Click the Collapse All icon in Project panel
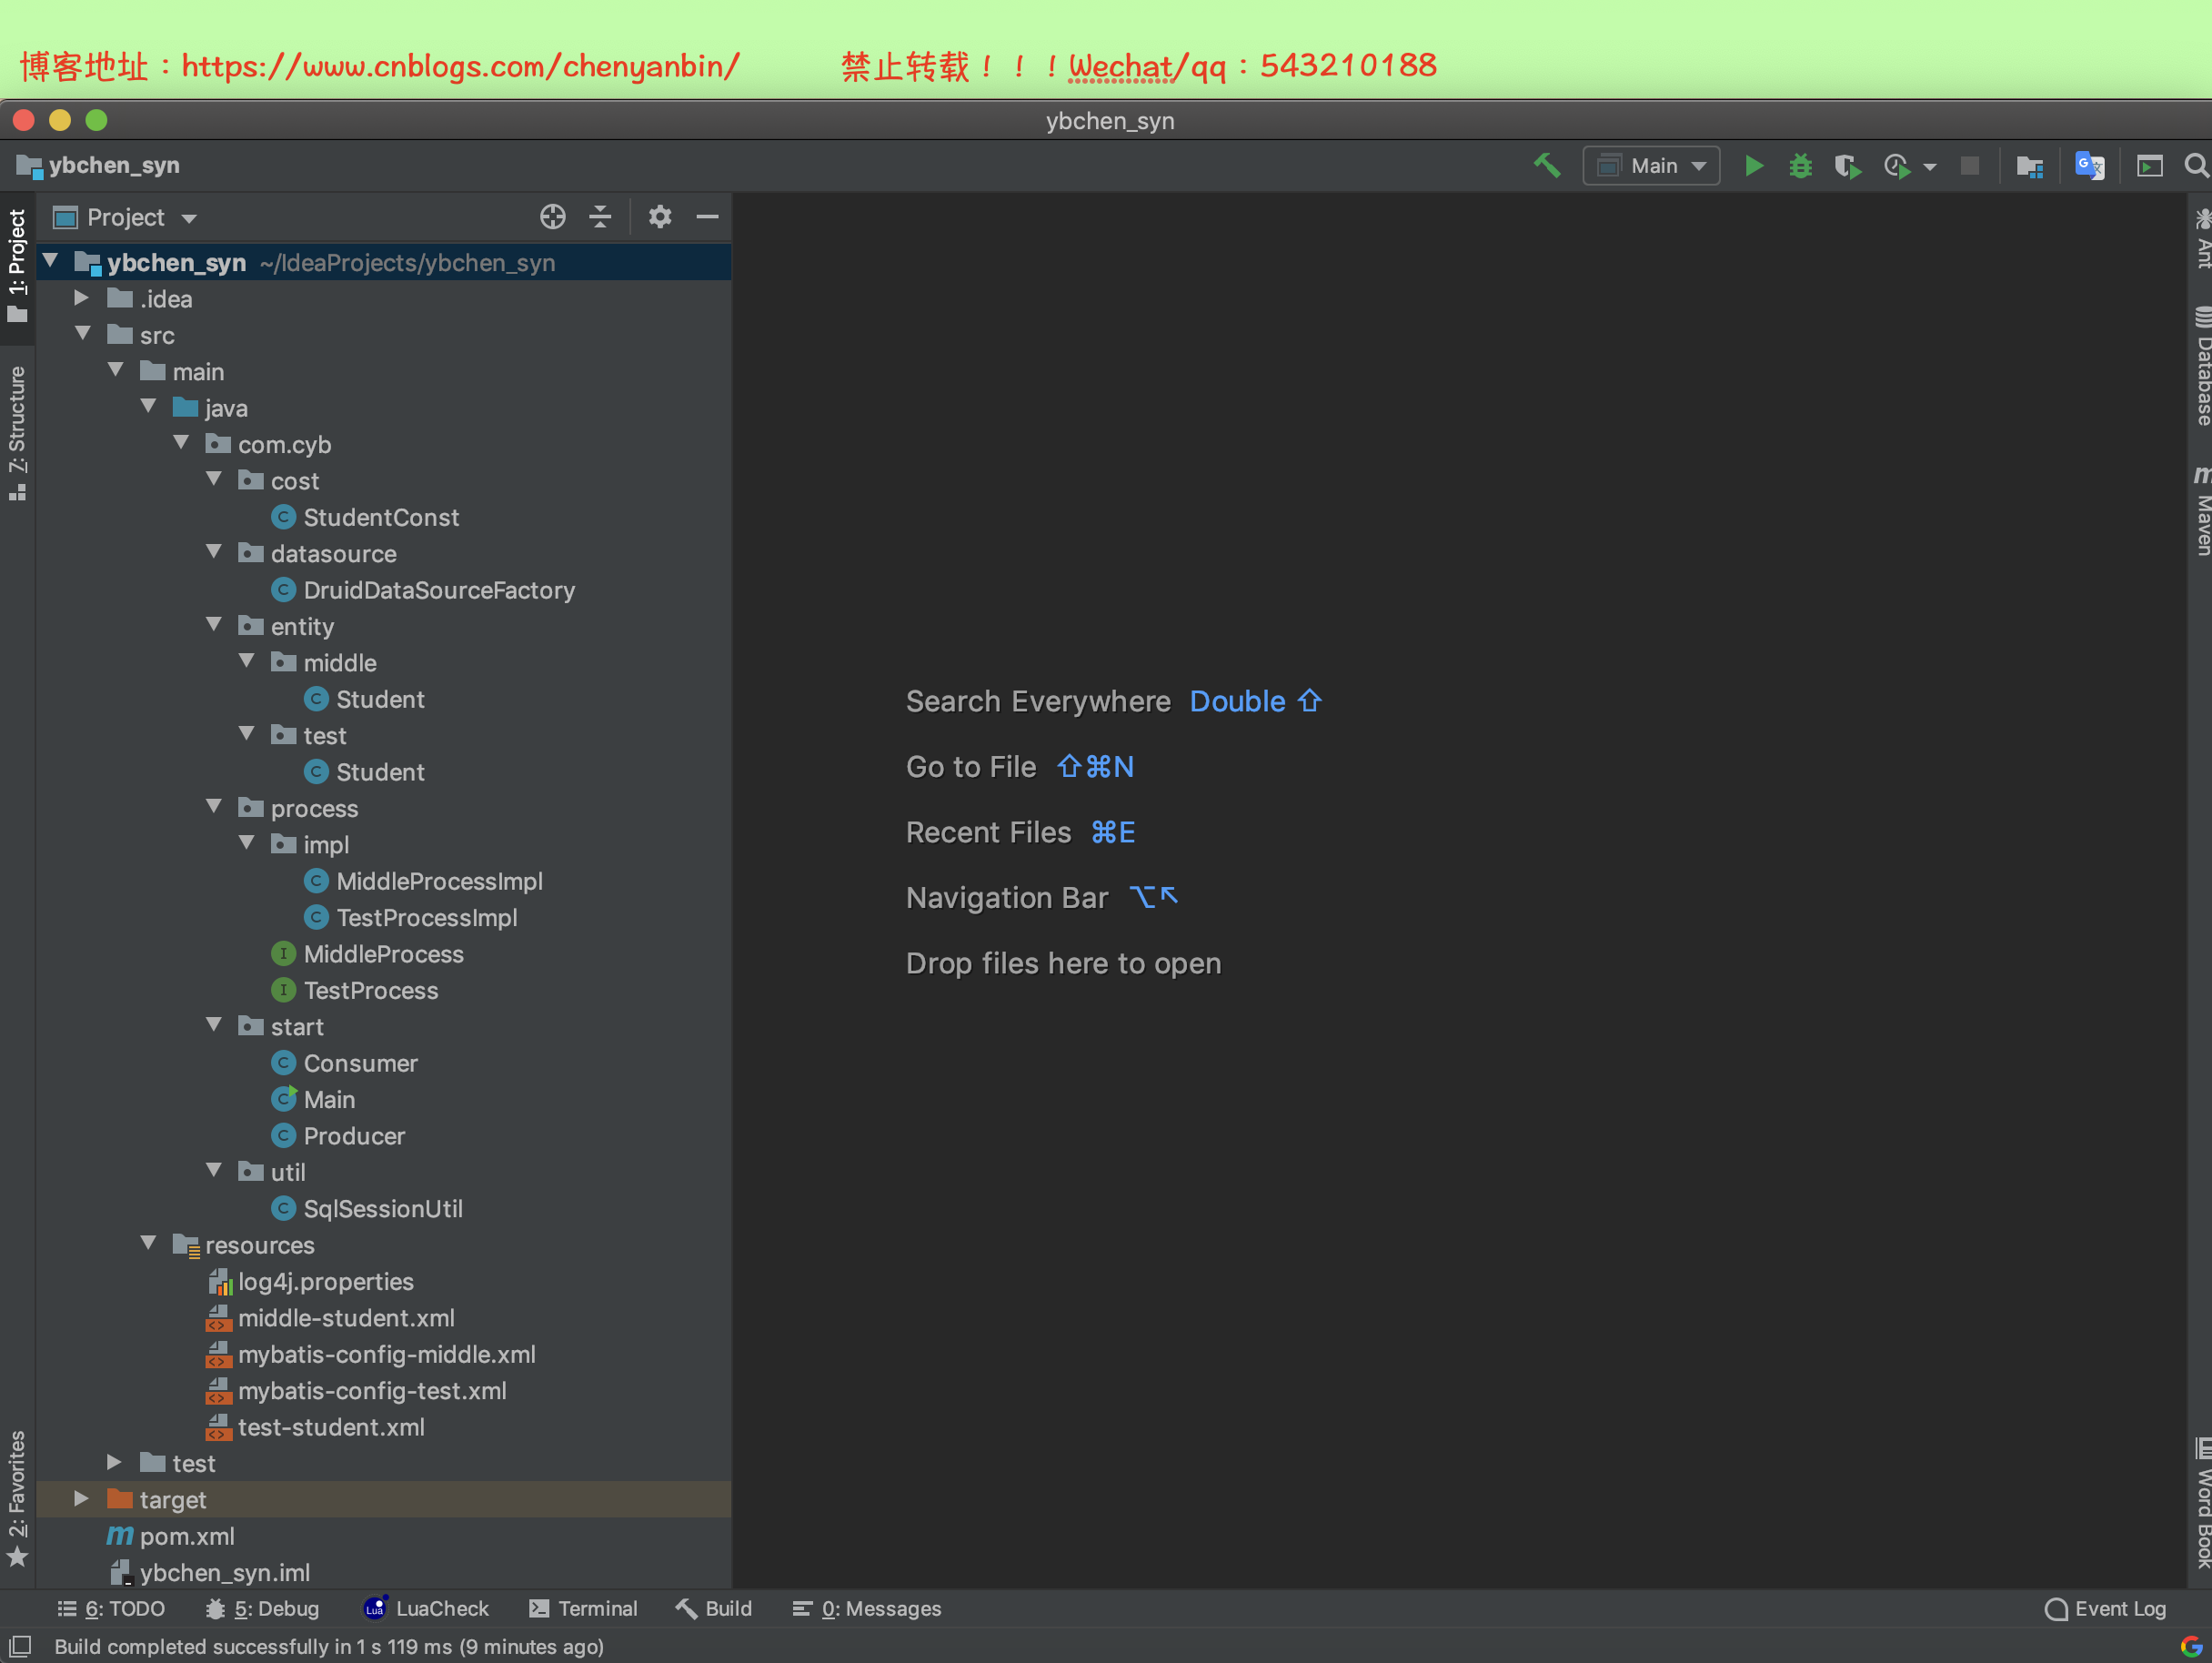This screenshot has height=1663, width=2212. pyautogui.click(x=600, y=217)
